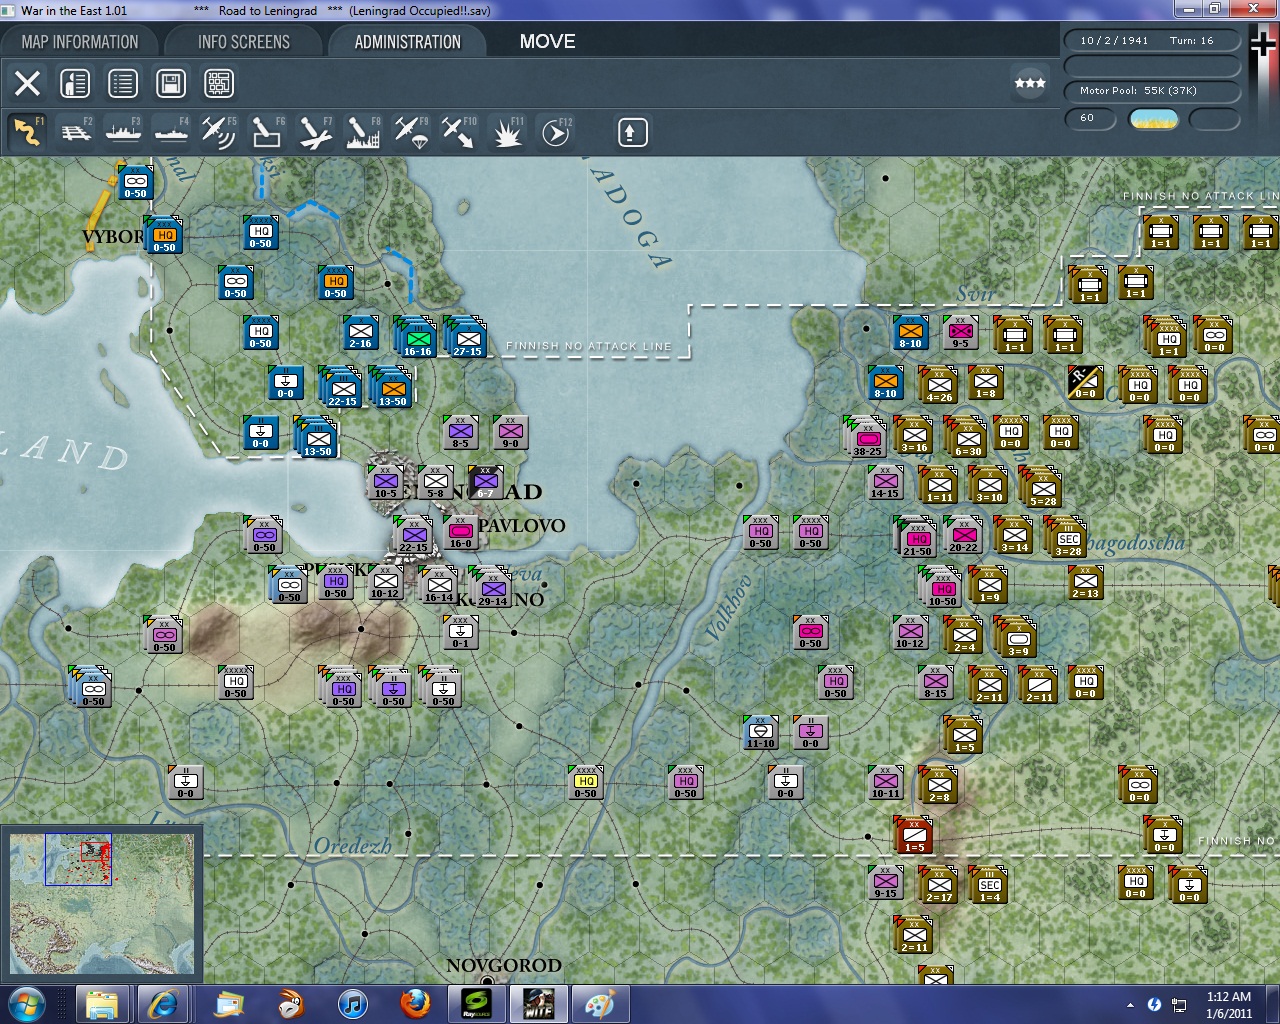Select the 11-10 unit counter

click(x=760, y=733)
